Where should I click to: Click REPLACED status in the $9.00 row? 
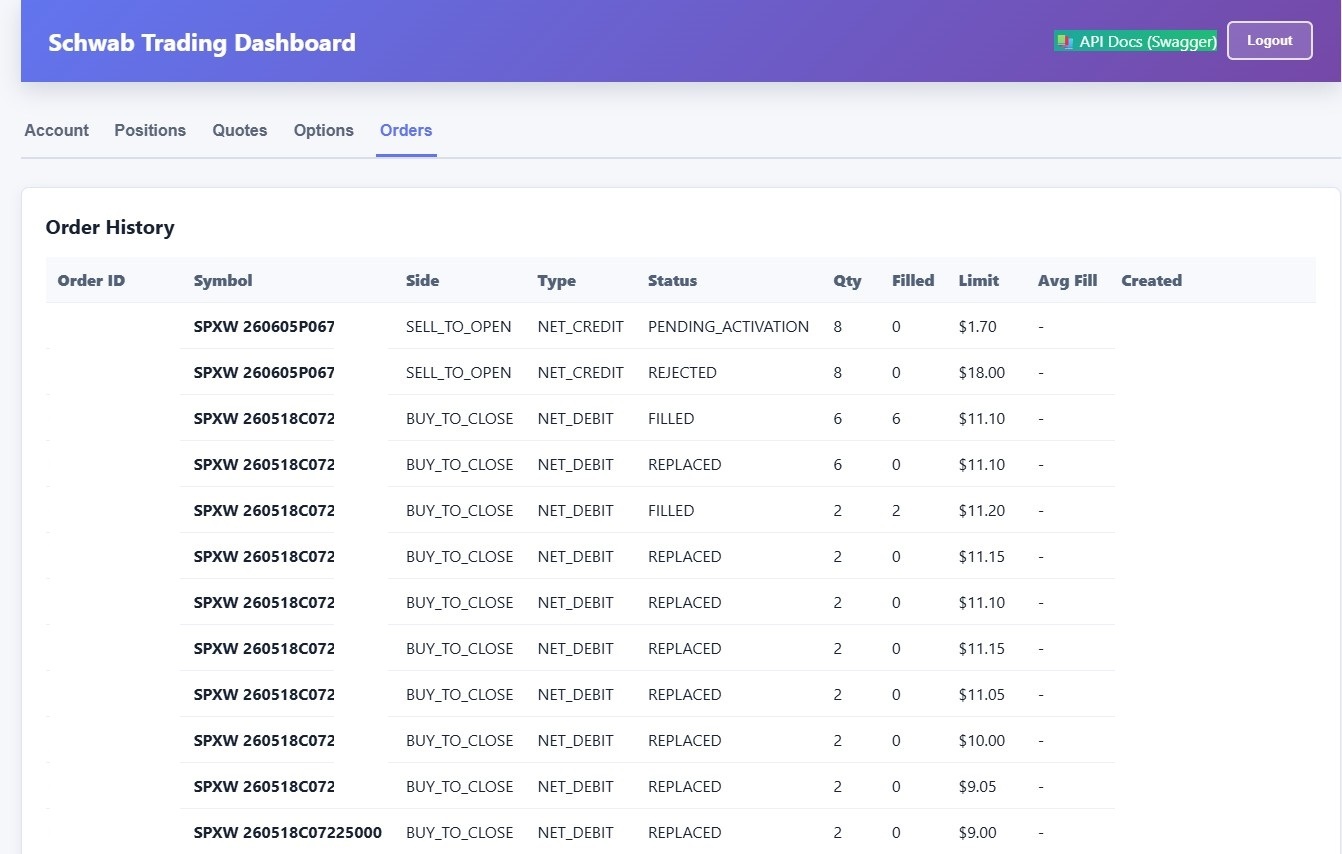684,833
